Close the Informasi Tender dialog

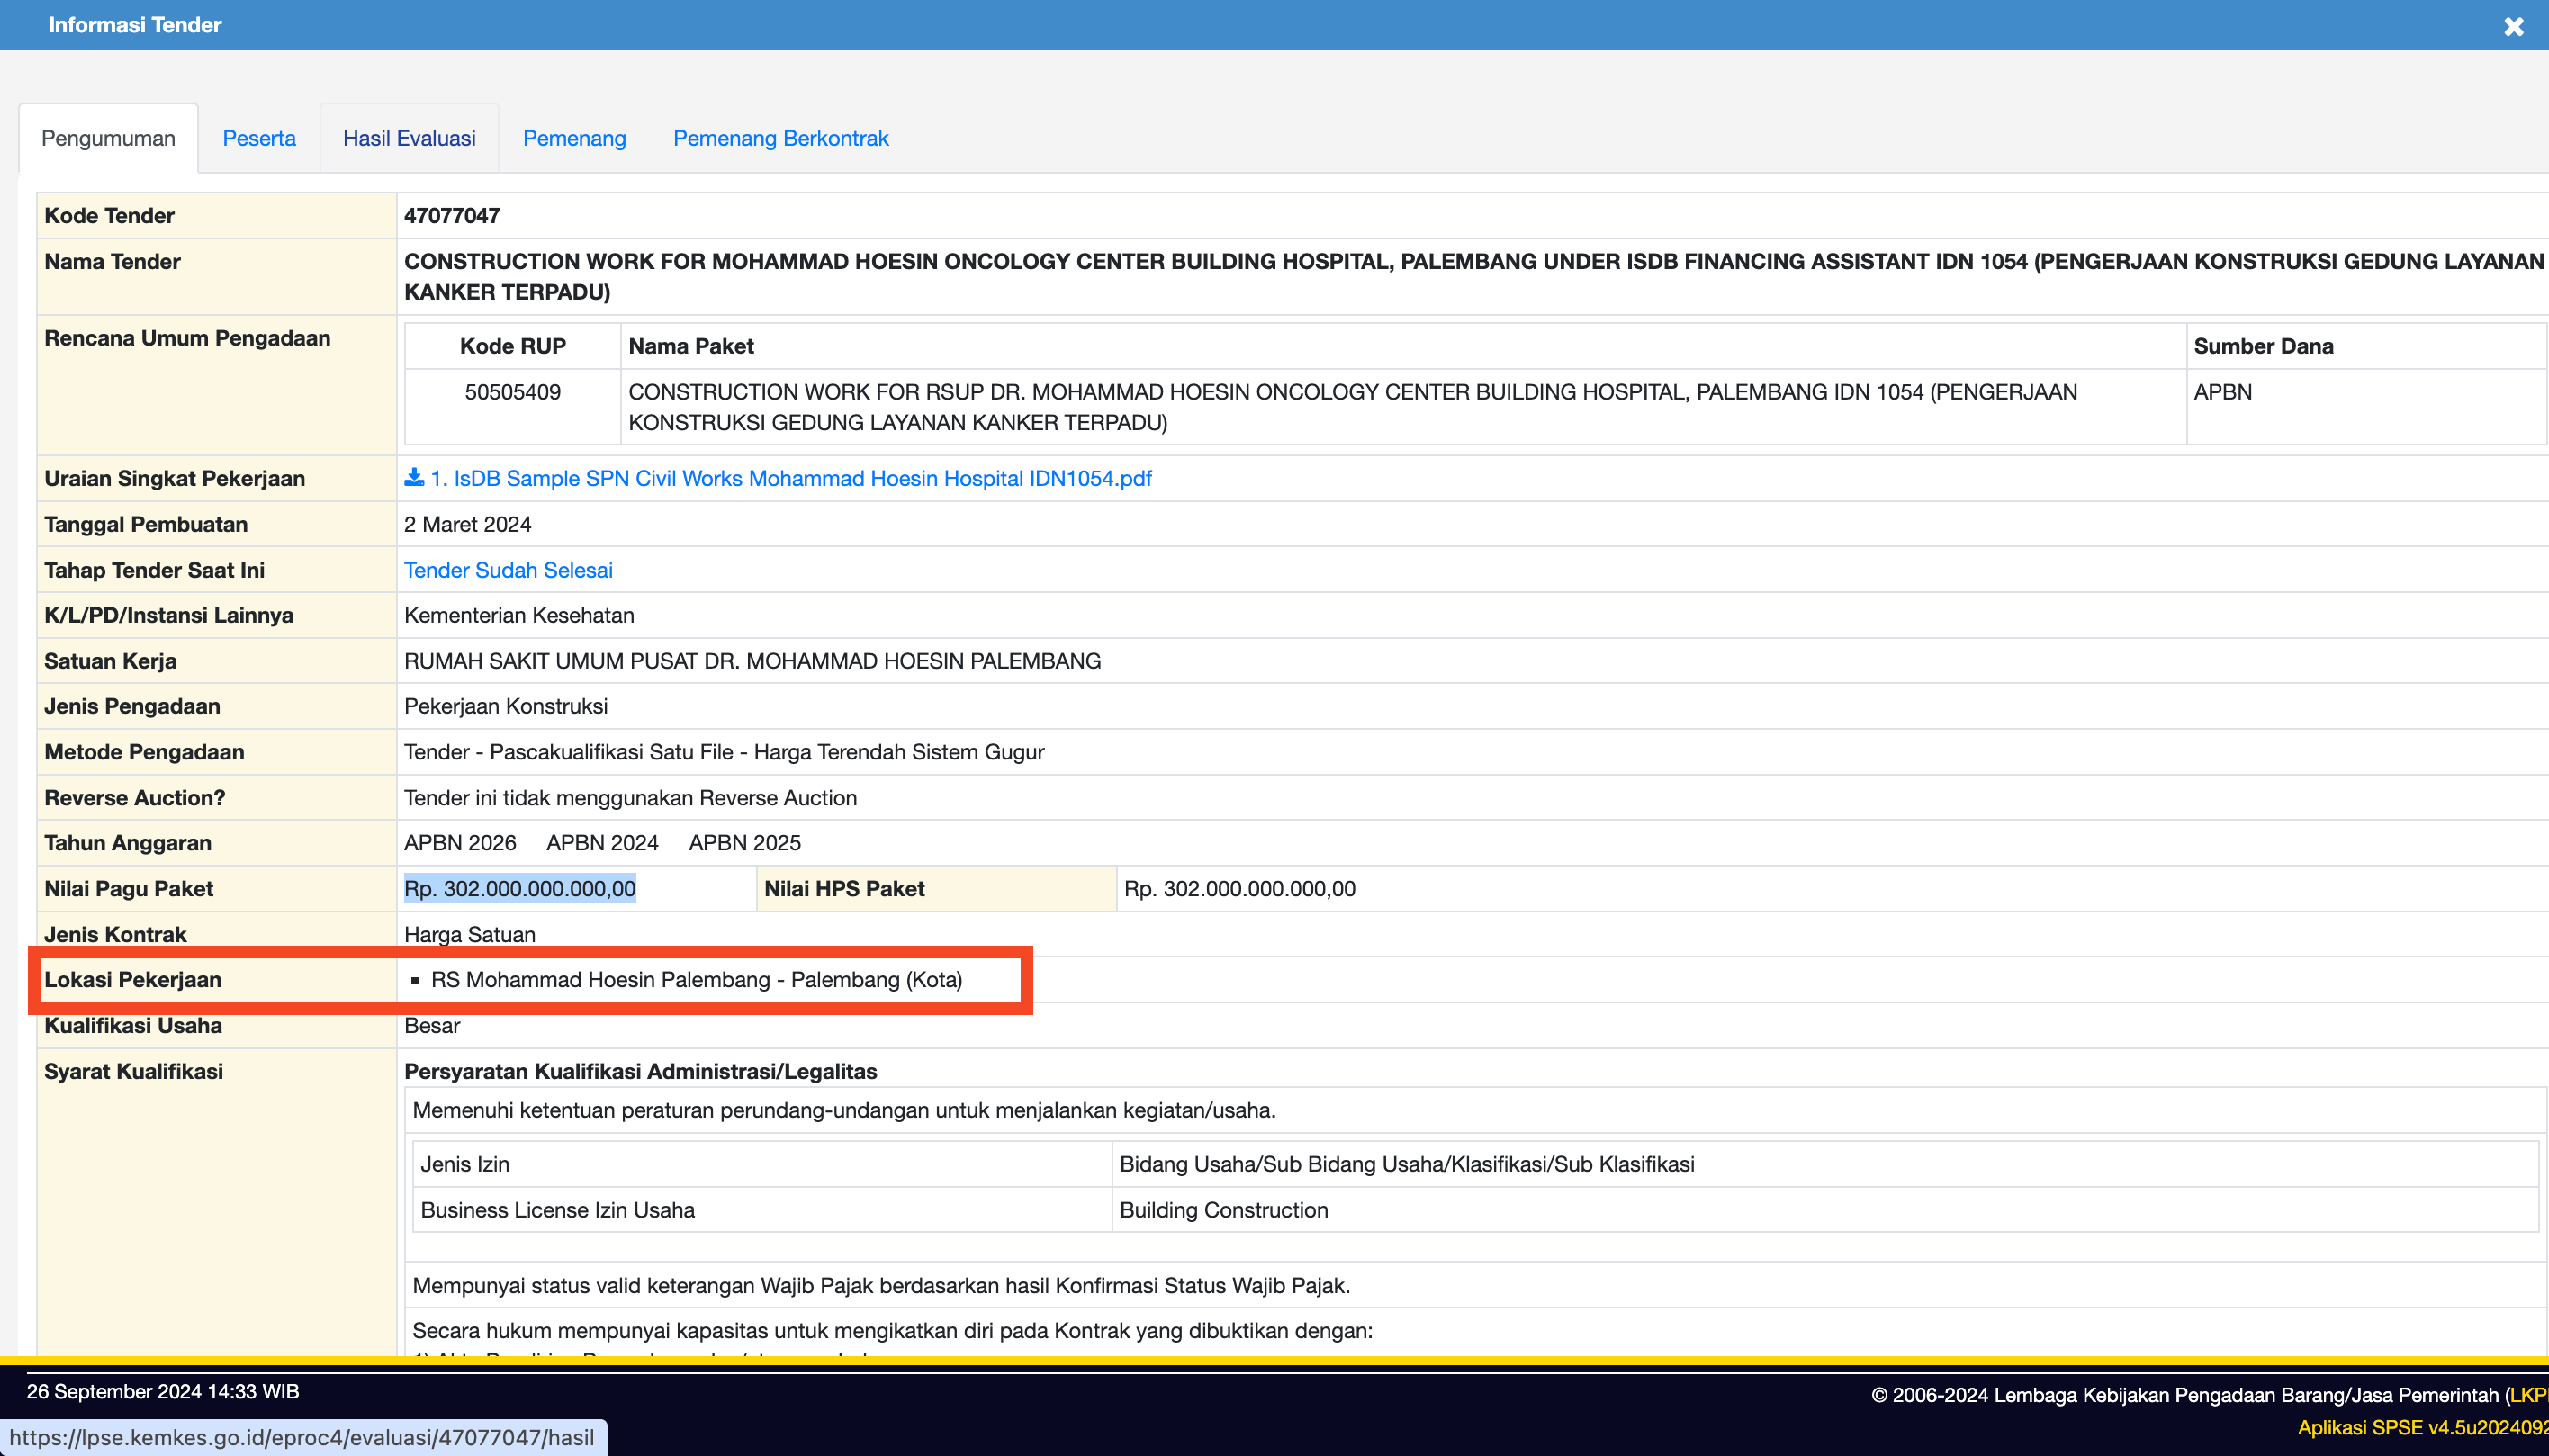2513,27
